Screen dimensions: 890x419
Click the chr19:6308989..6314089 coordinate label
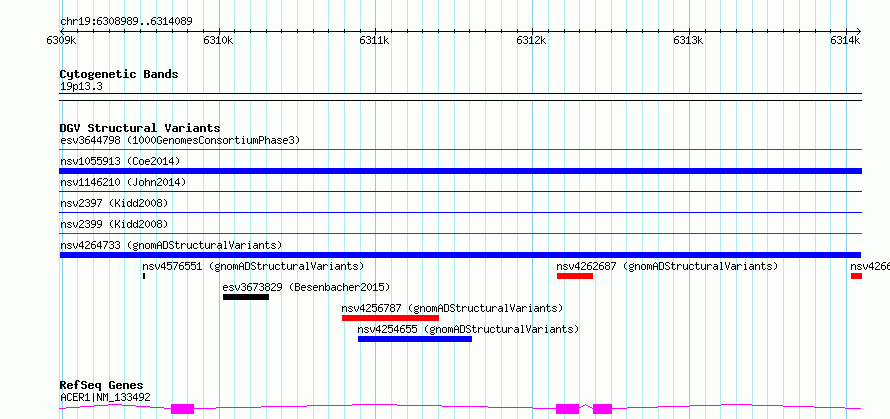click(127, 21)
